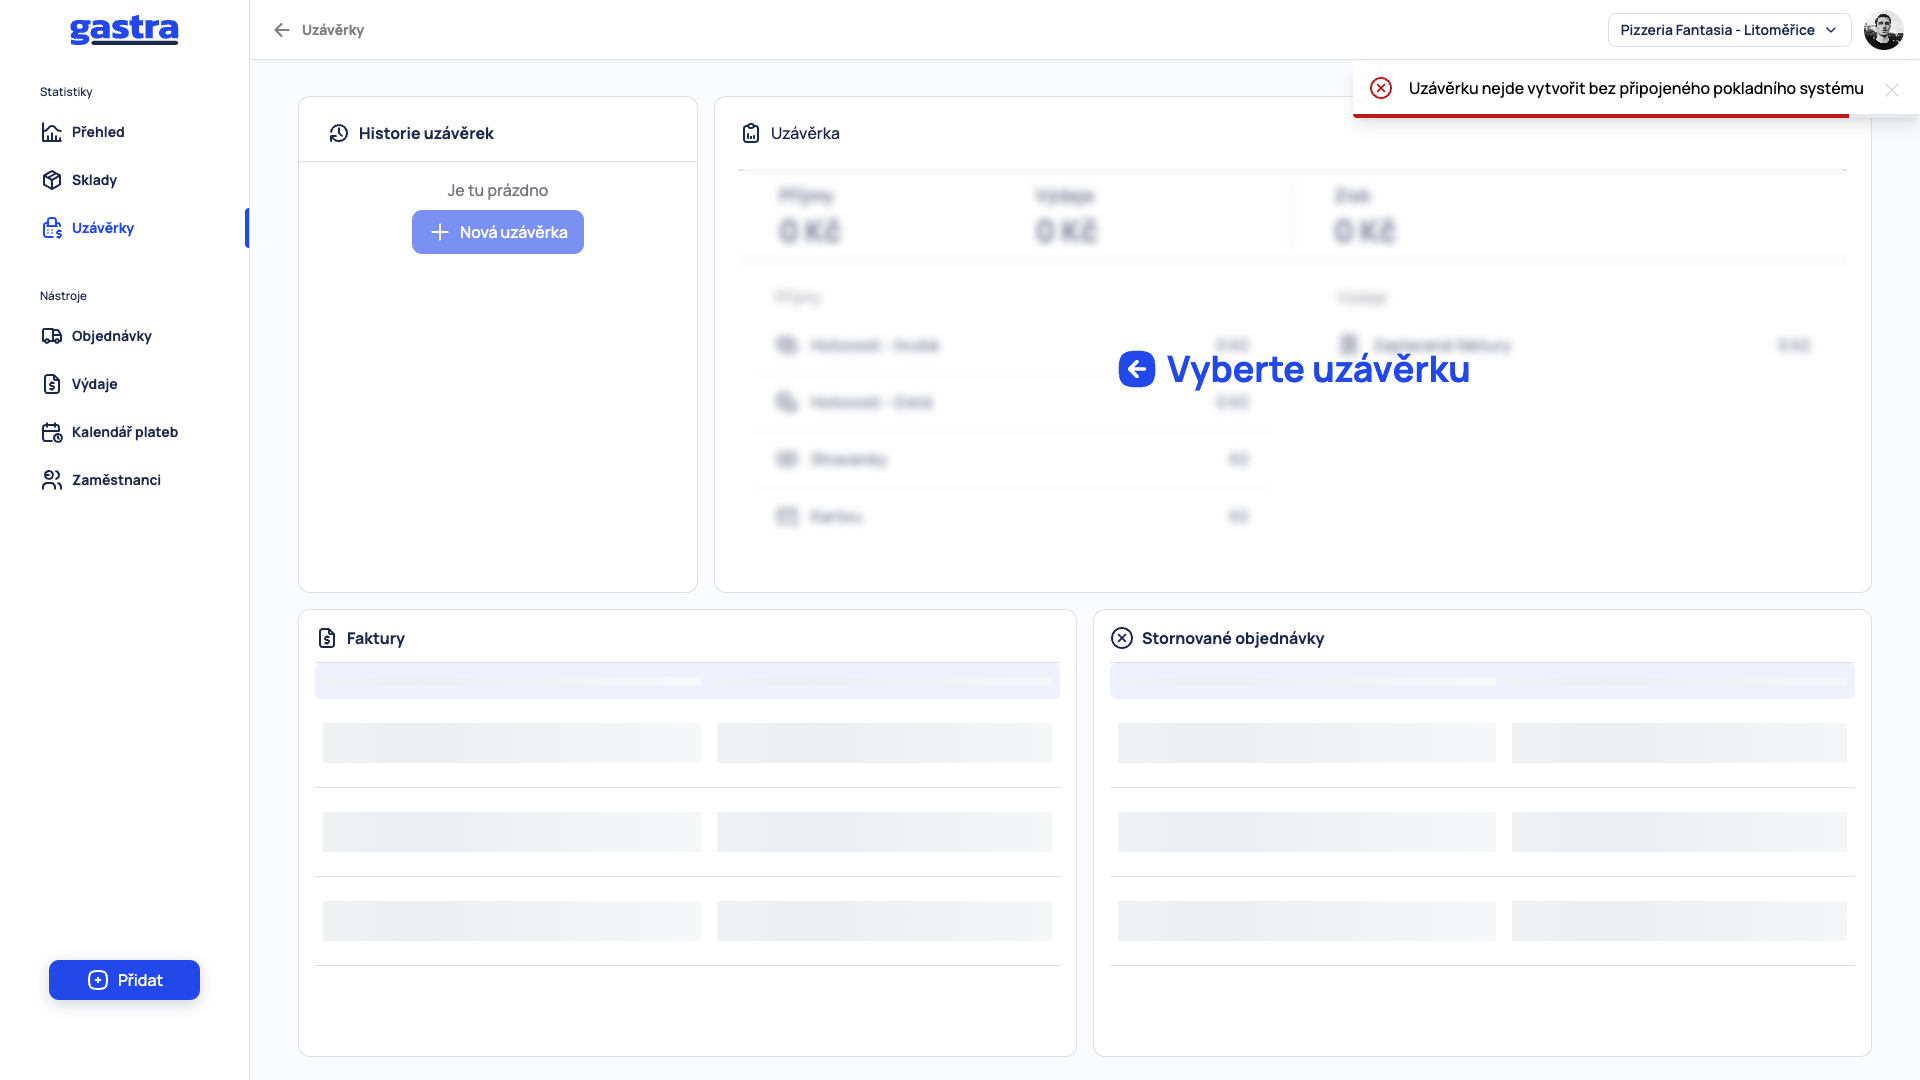Click the Historie uzávěrek heading

(x=426, y=133)
